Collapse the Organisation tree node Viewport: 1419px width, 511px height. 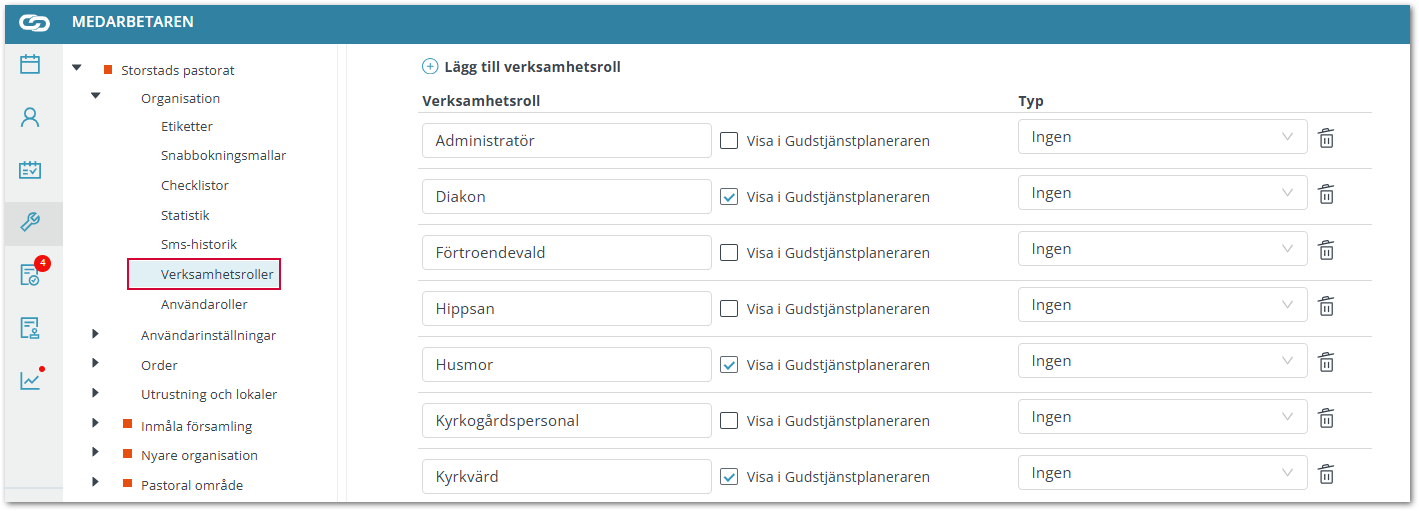[96, 97]
